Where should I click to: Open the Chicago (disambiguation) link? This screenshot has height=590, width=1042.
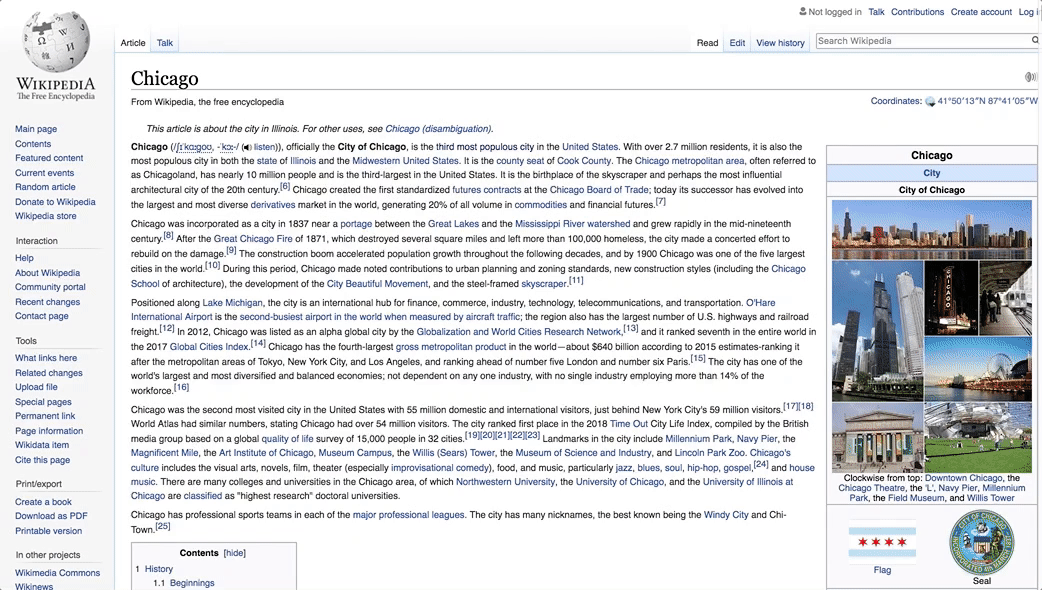(x=438, y=129)
